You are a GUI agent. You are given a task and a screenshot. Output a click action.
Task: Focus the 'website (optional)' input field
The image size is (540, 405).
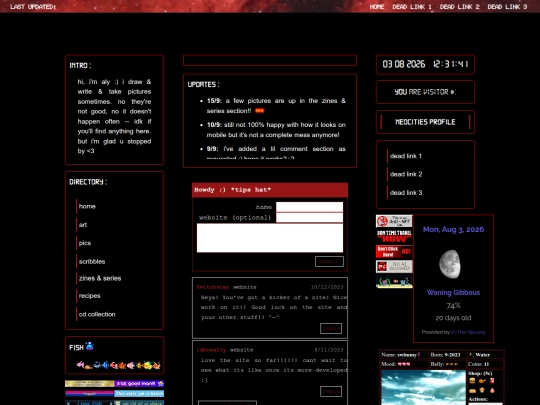point(309,217)
